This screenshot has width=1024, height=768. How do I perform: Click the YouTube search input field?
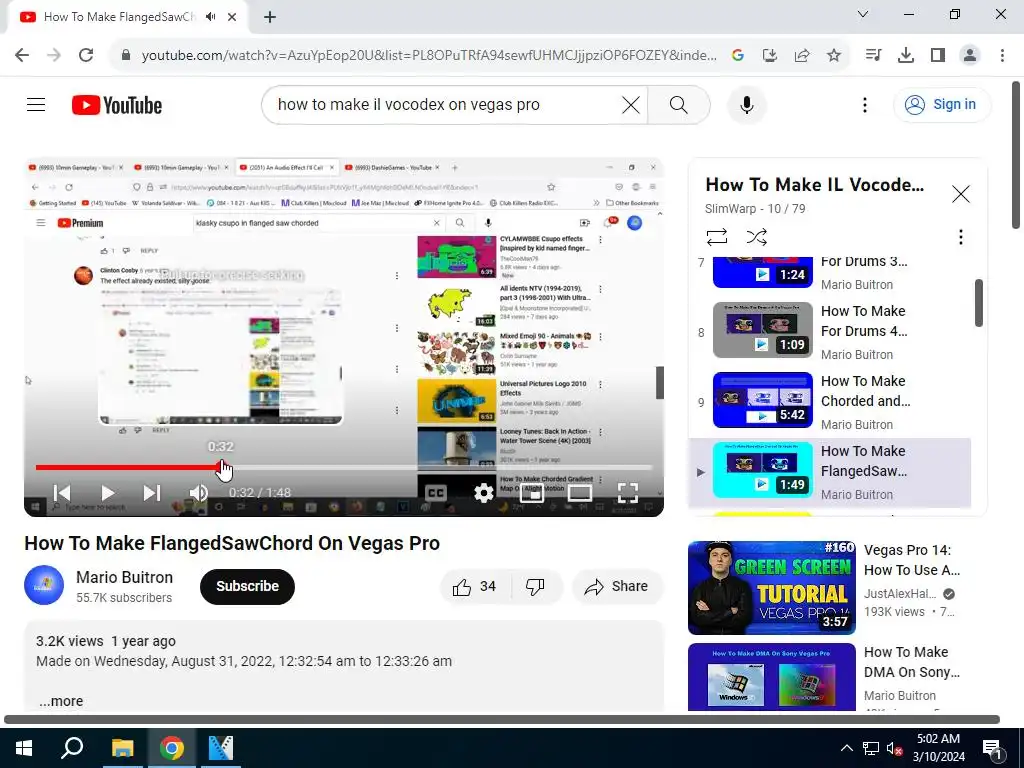tap(444, 104)
